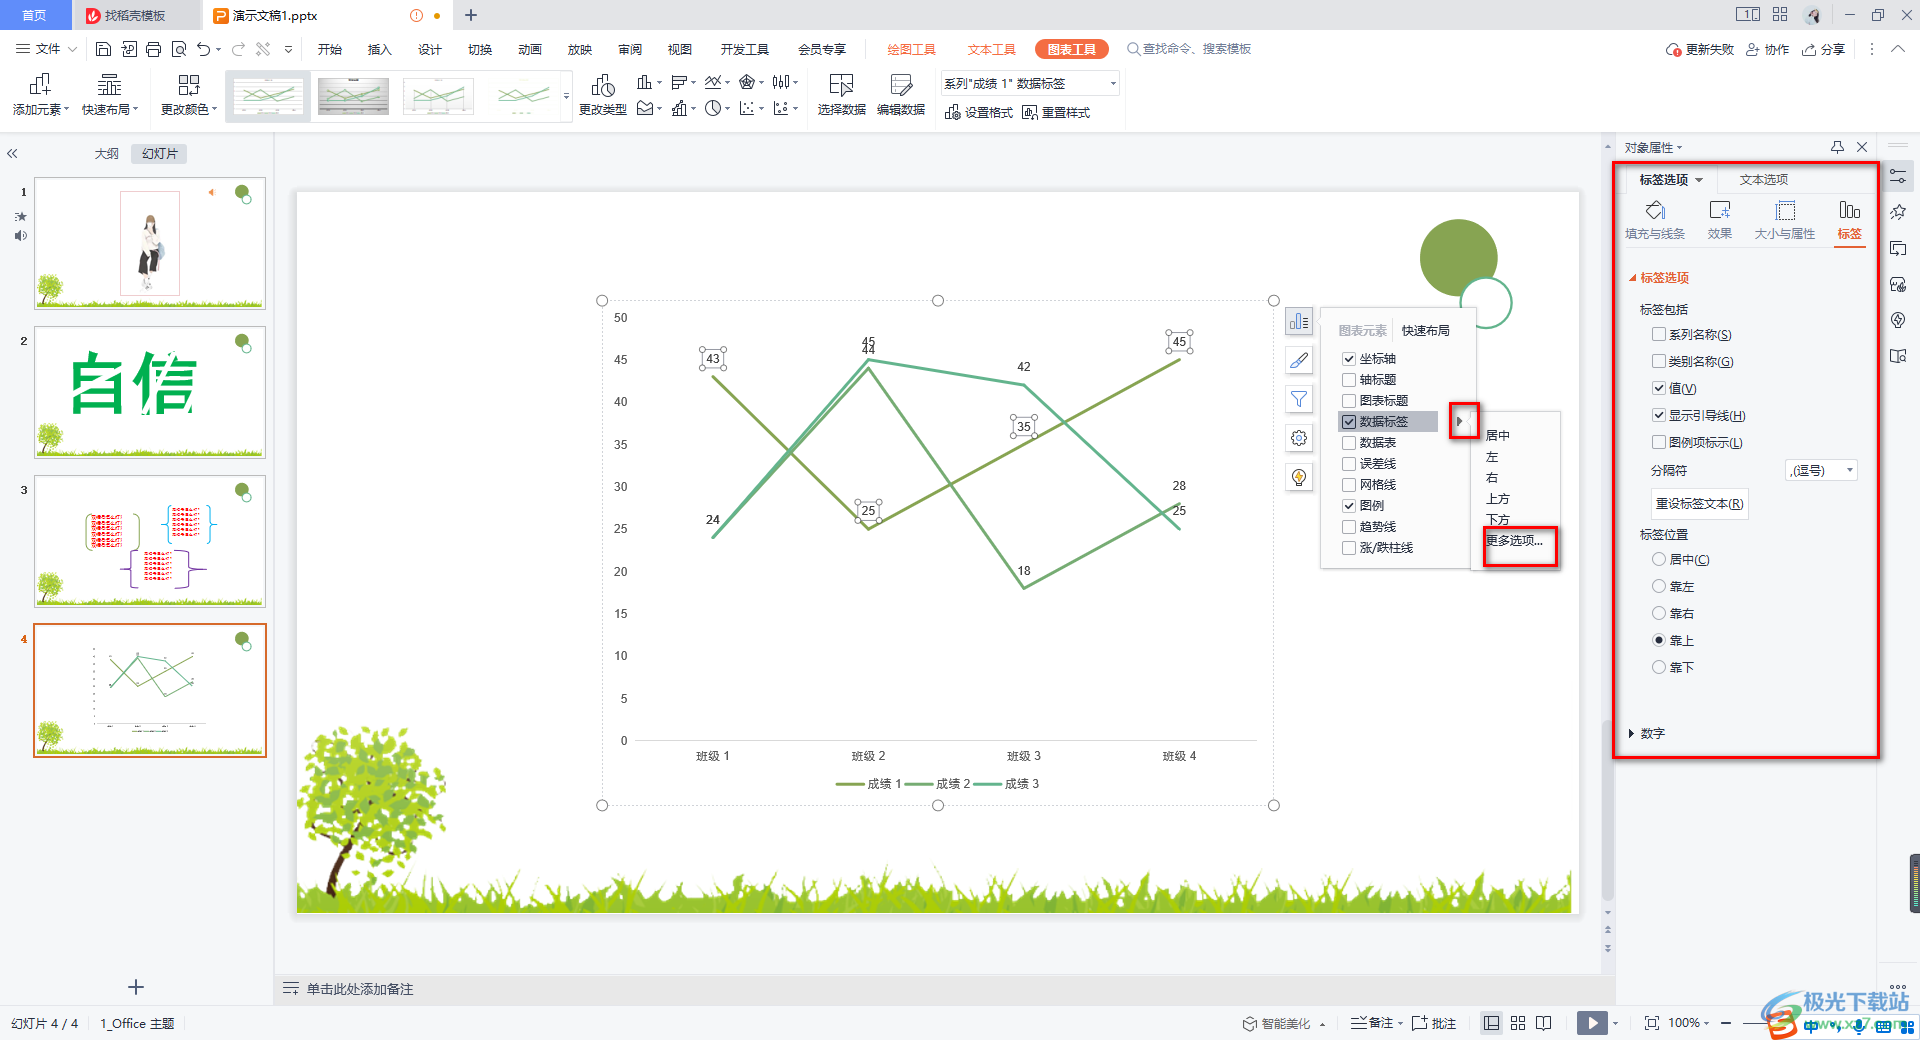Switch to reading view icon

pos(1544,1023)
